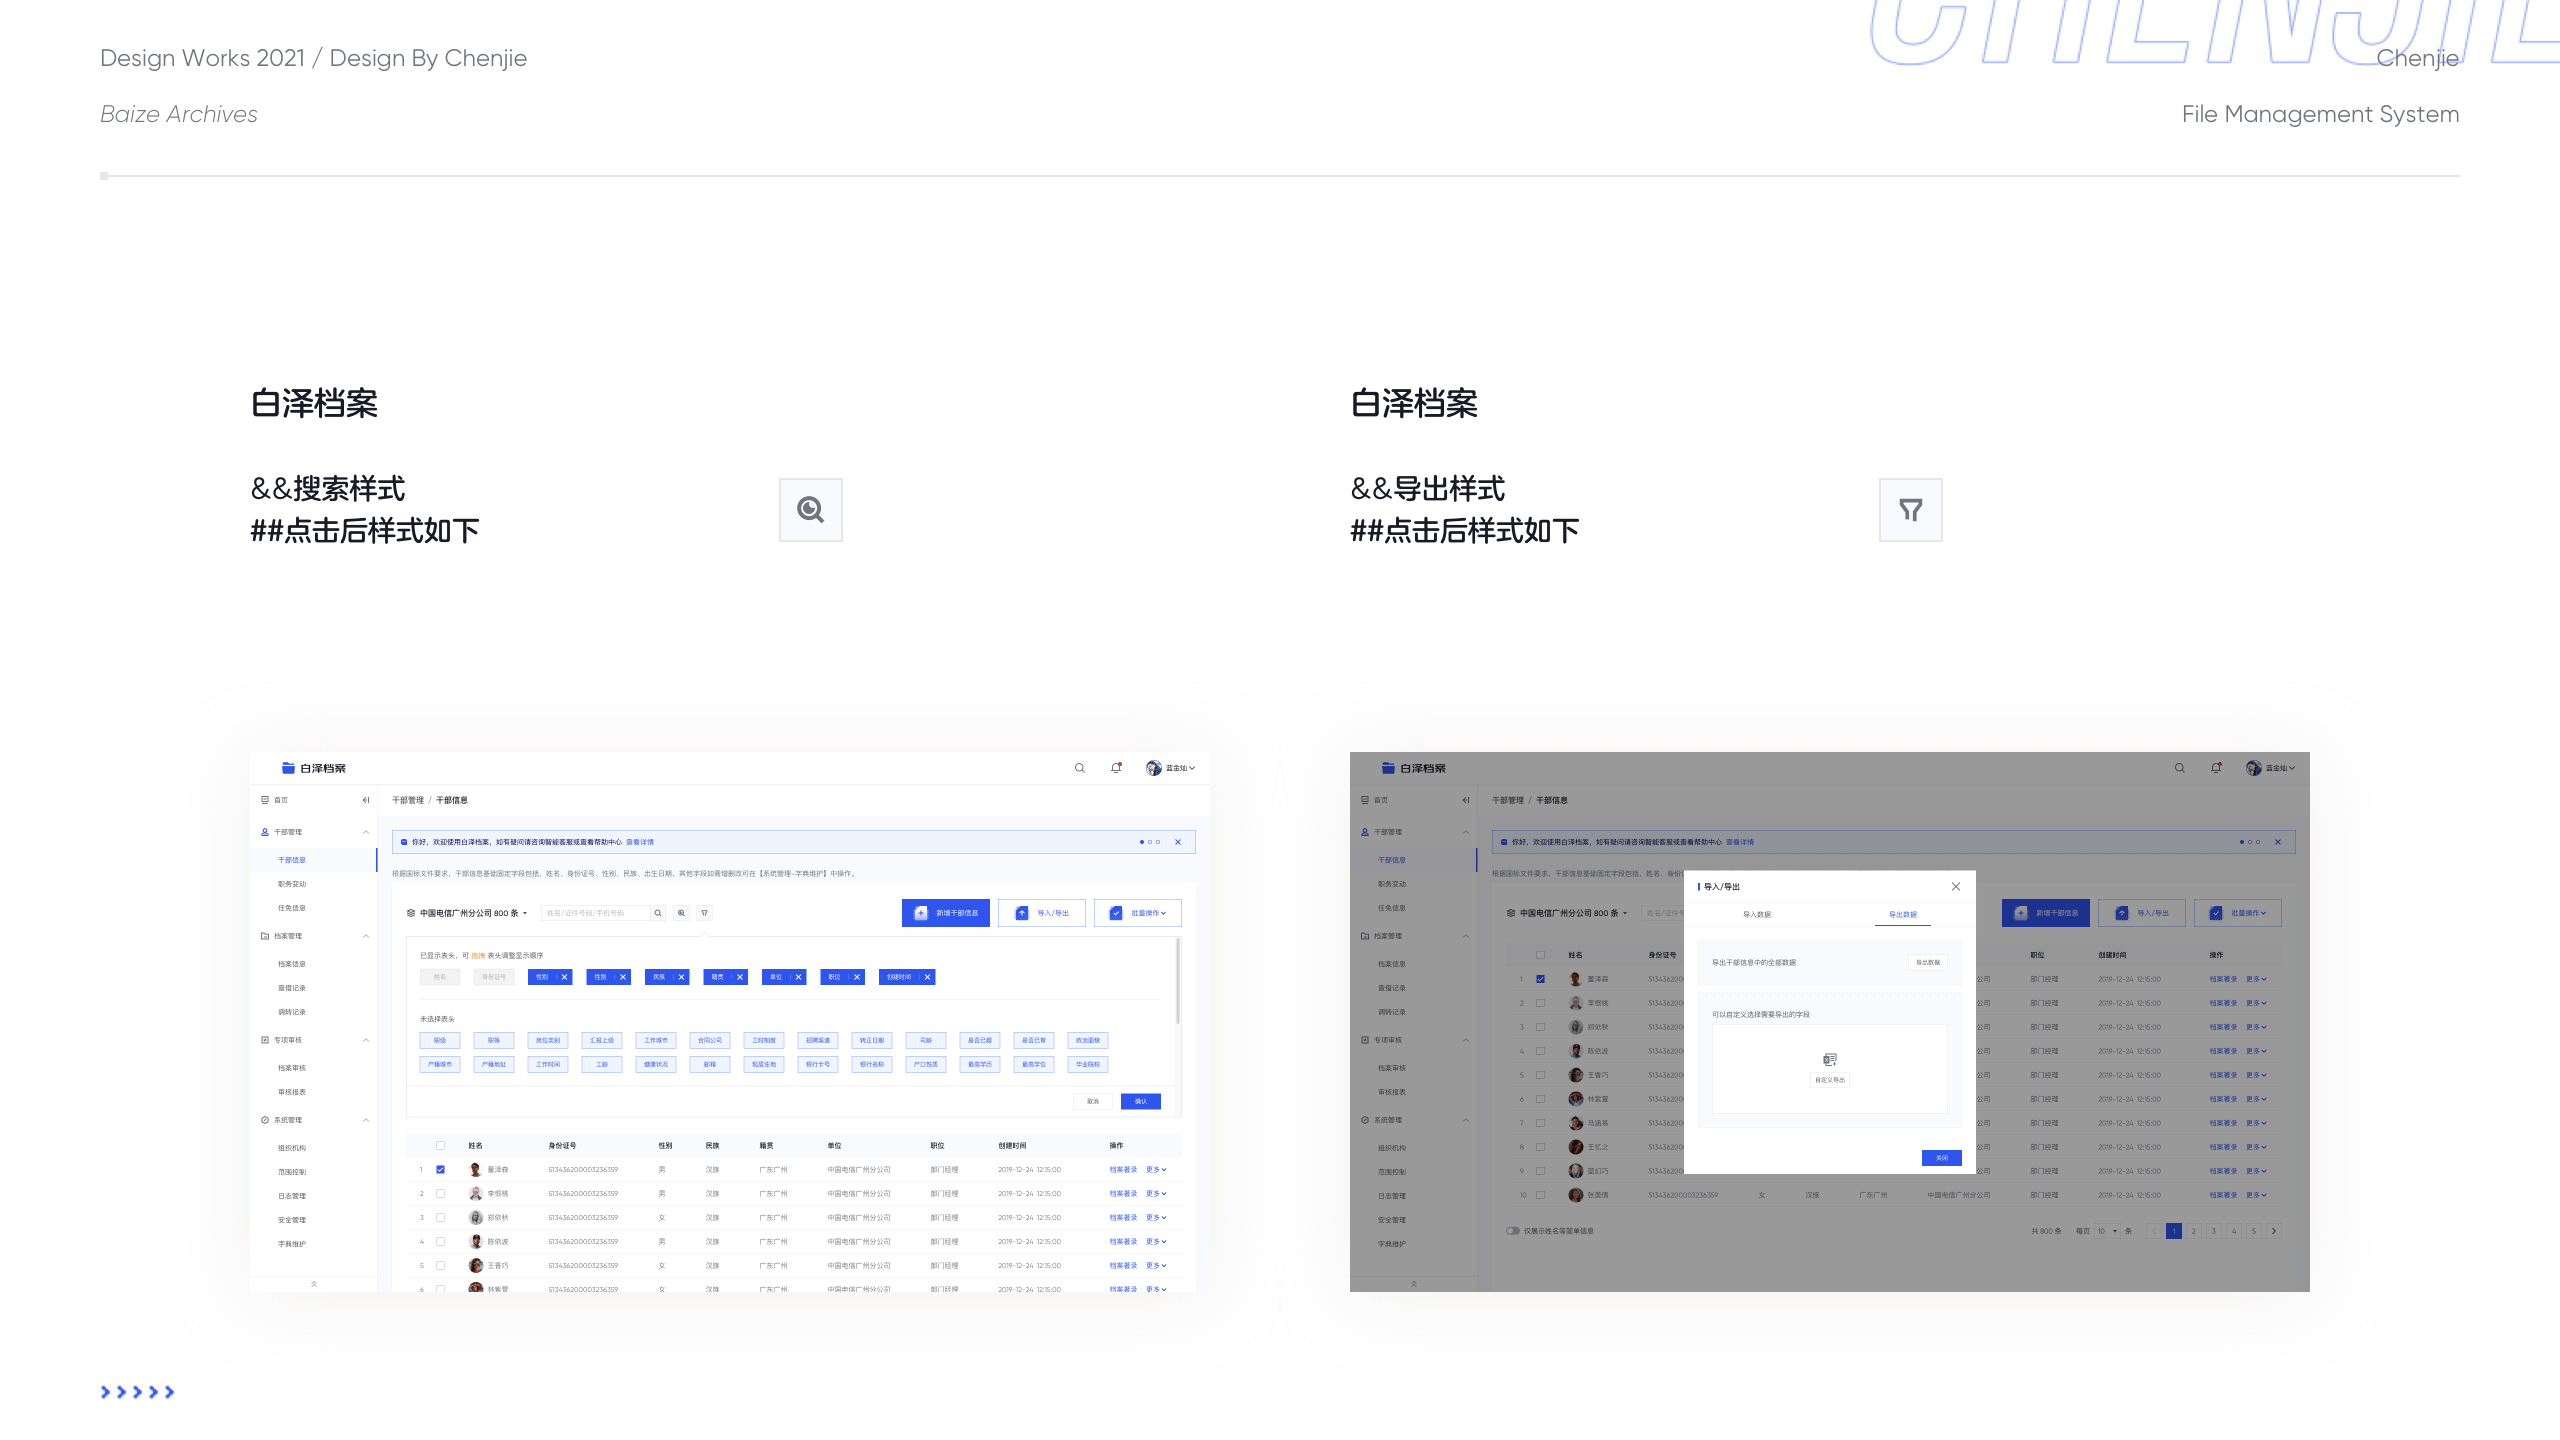Collapse 系统管理 section in left mockup sidebar
The width and height of the screenshot is (2560, 1440).
pyautogui.click(x=366, y=1120)
